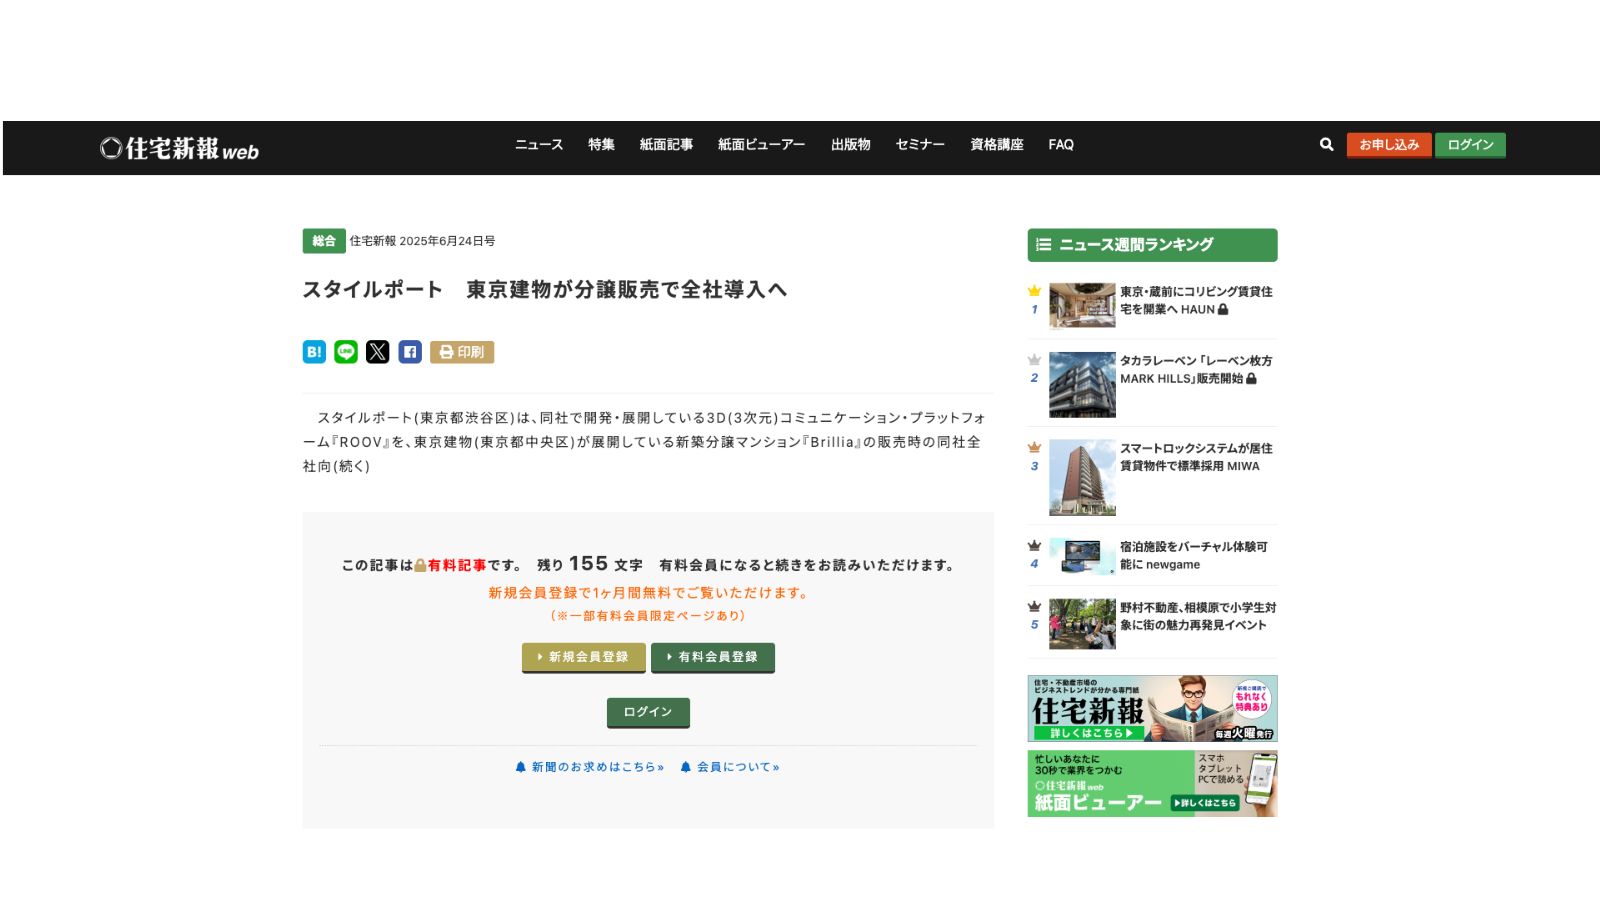
Task: Click the ニュース週間ランキング header
Action: (1152, 245)
